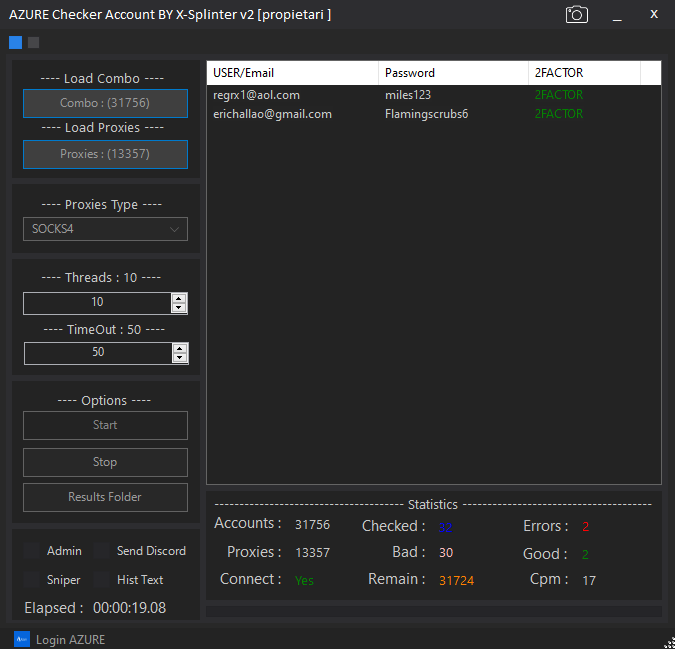Focus the TimeOut input field showing 50

98,353
